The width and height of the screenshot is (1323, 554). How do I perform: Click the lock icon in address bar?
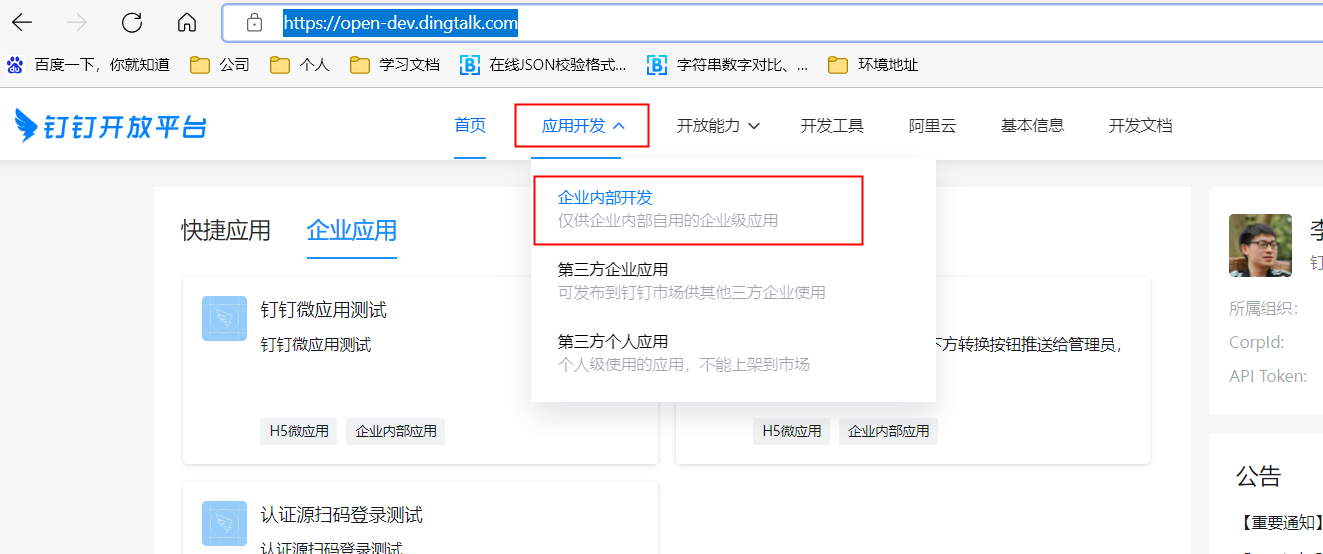click(254, 22)
